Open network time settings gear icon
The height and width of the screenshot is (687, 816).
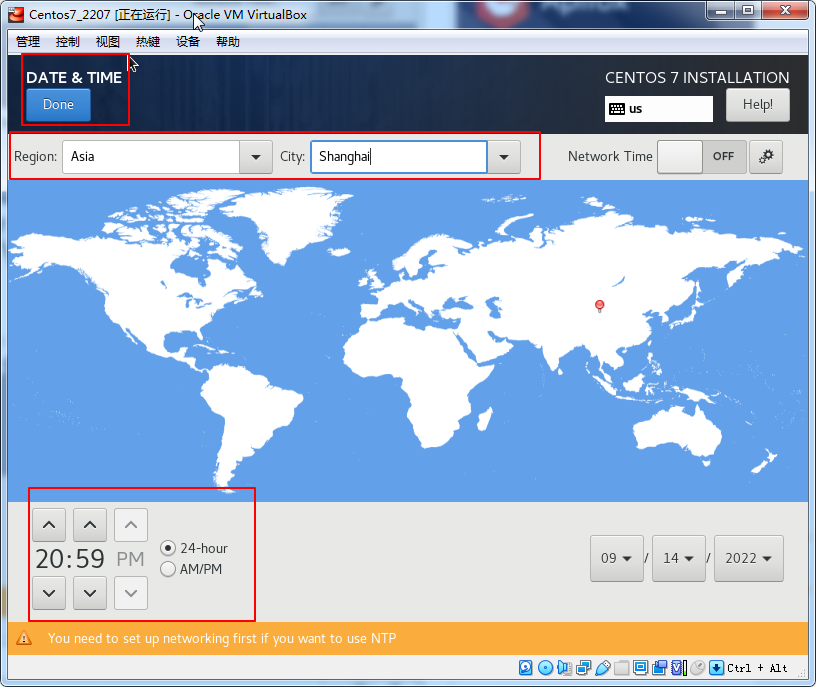(x=766, y=156)
